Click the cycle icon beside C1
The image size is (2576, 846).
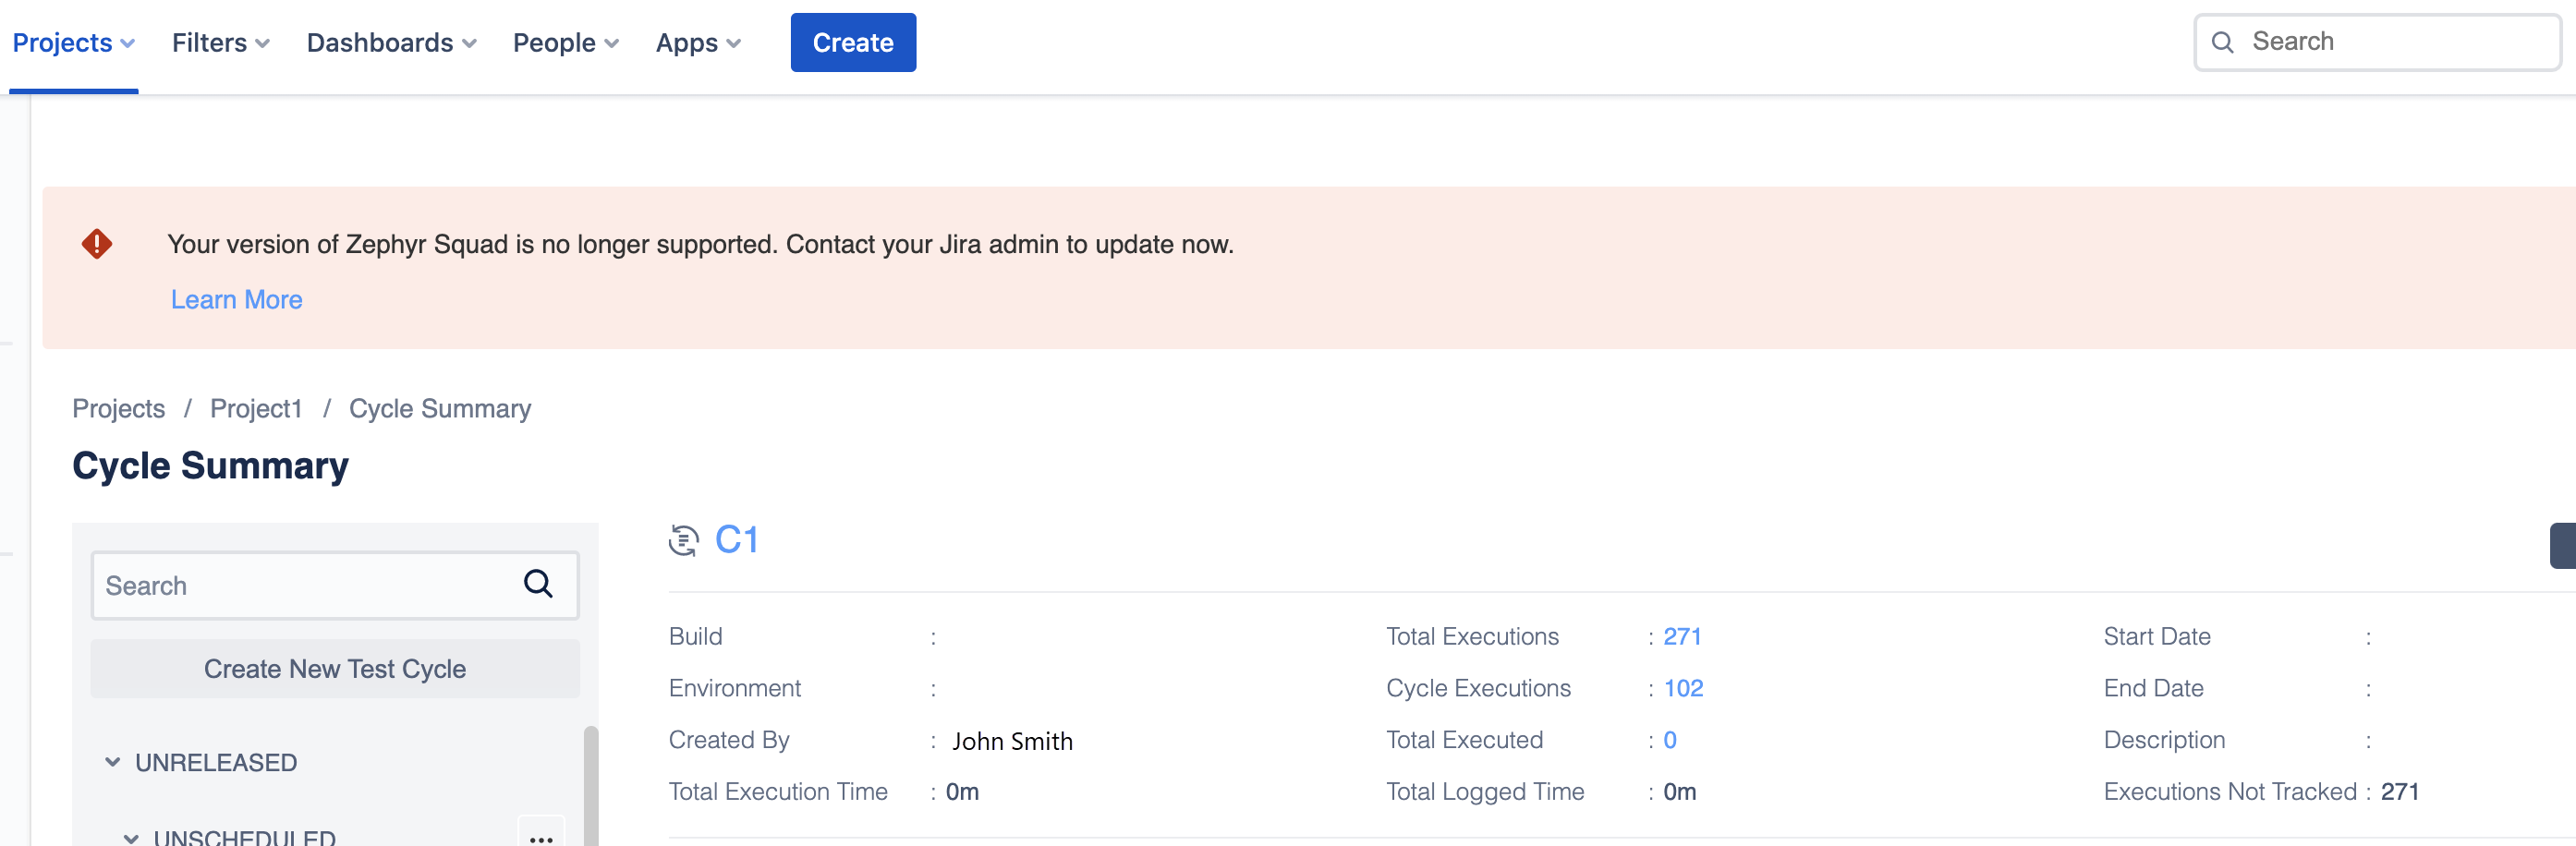tap(683, 541)
